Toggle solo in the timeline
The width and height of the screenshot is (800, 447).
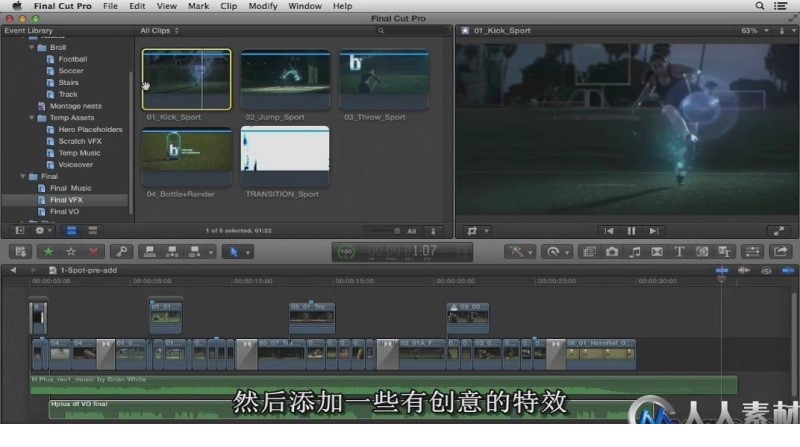click(x=766, y=270)
